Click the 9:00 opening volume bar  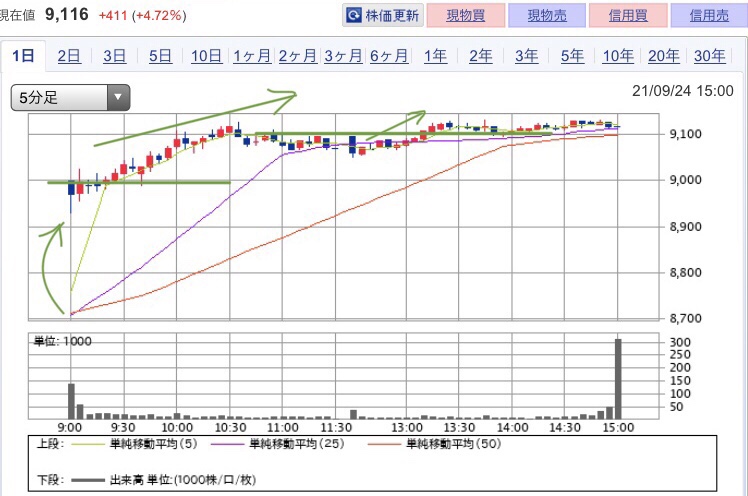pyautogui.click(x=71, y=401)
